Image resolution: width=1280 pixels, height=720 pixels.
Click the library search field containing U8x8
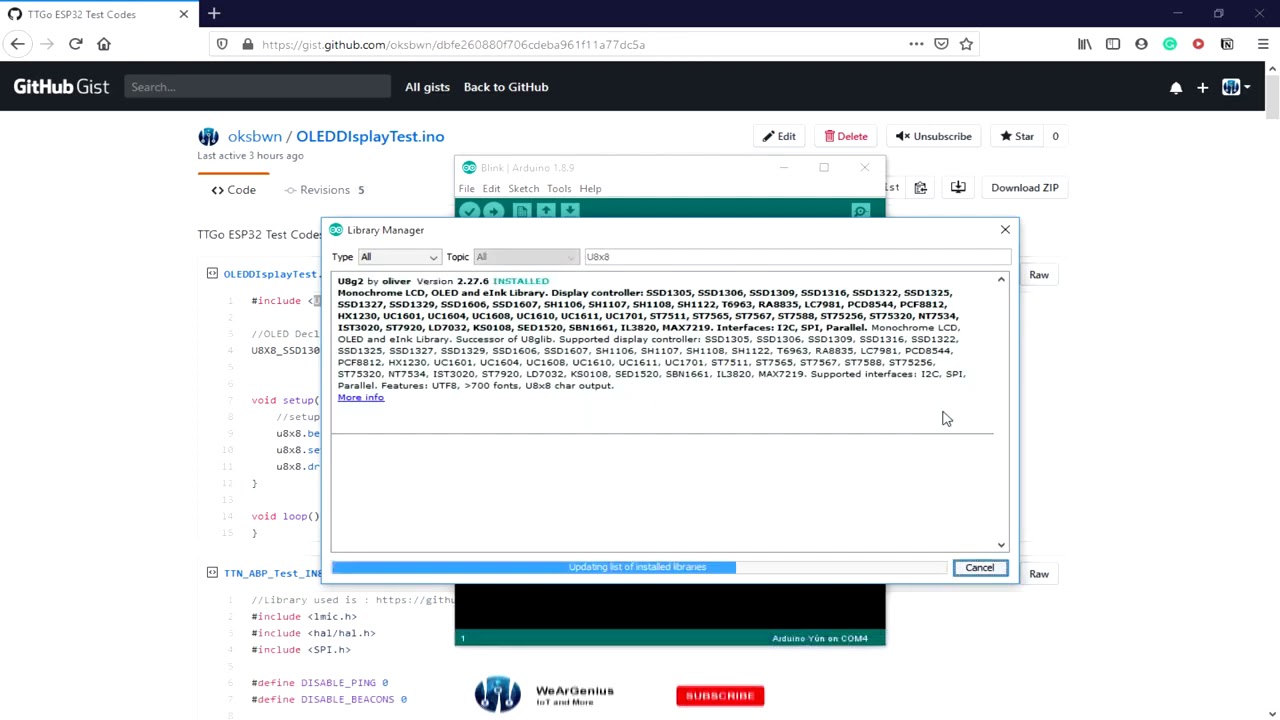797,257
